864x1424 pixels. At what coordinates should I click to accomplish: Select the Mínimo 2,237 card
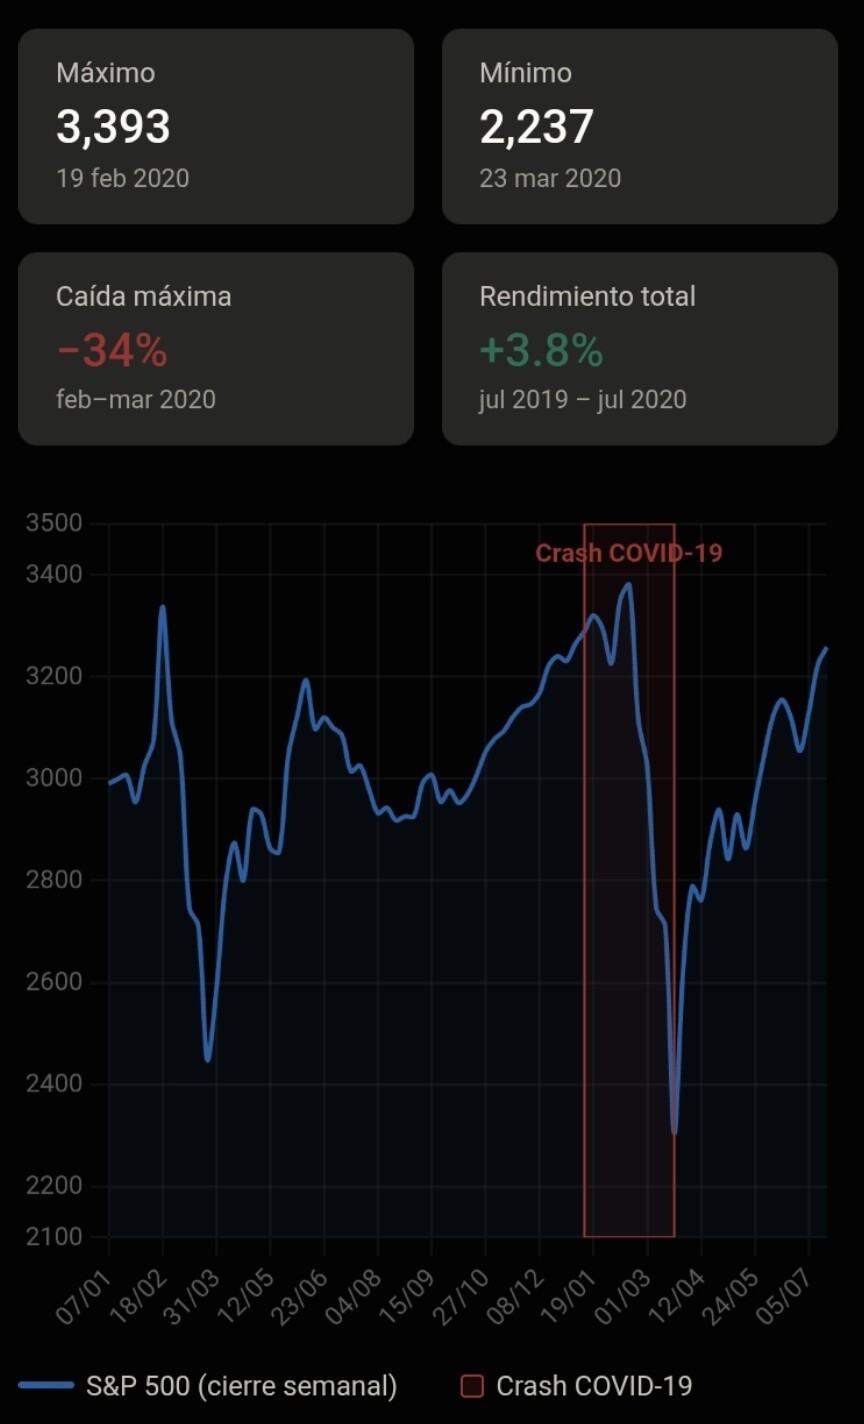pyautogui.click(x=639, y=126)
